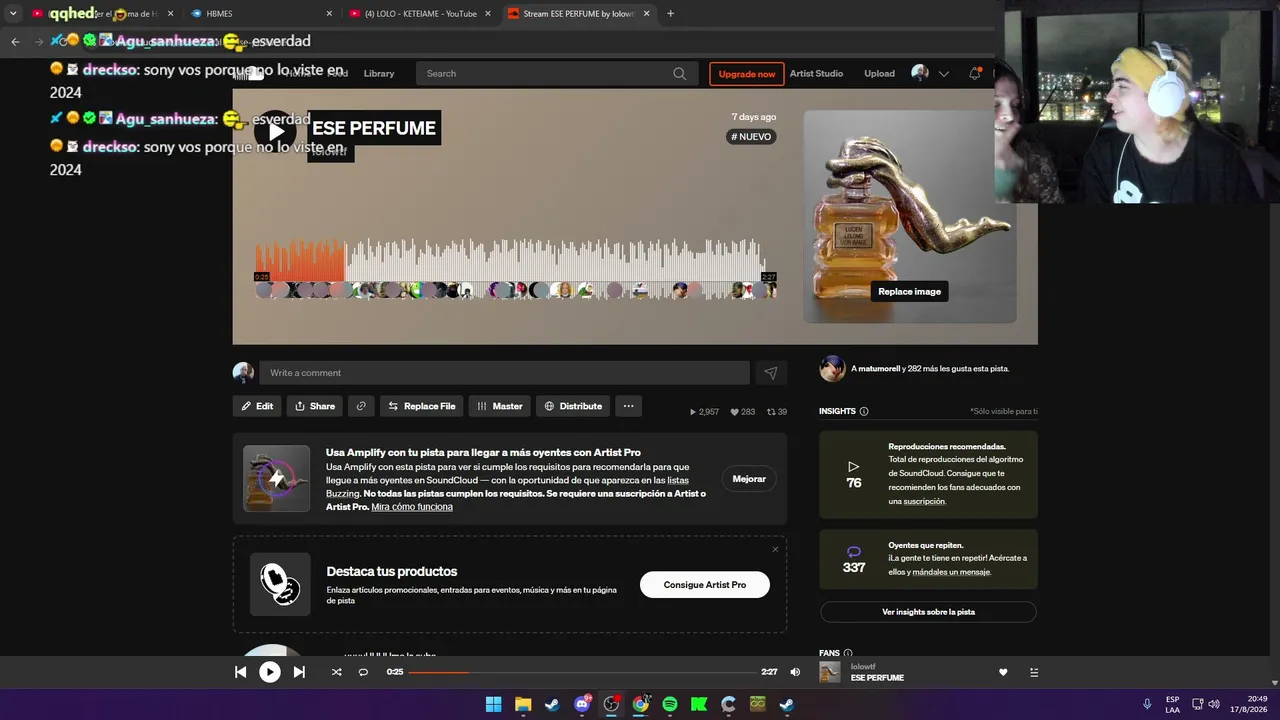Open Artist Studio from header

point(816,73)
